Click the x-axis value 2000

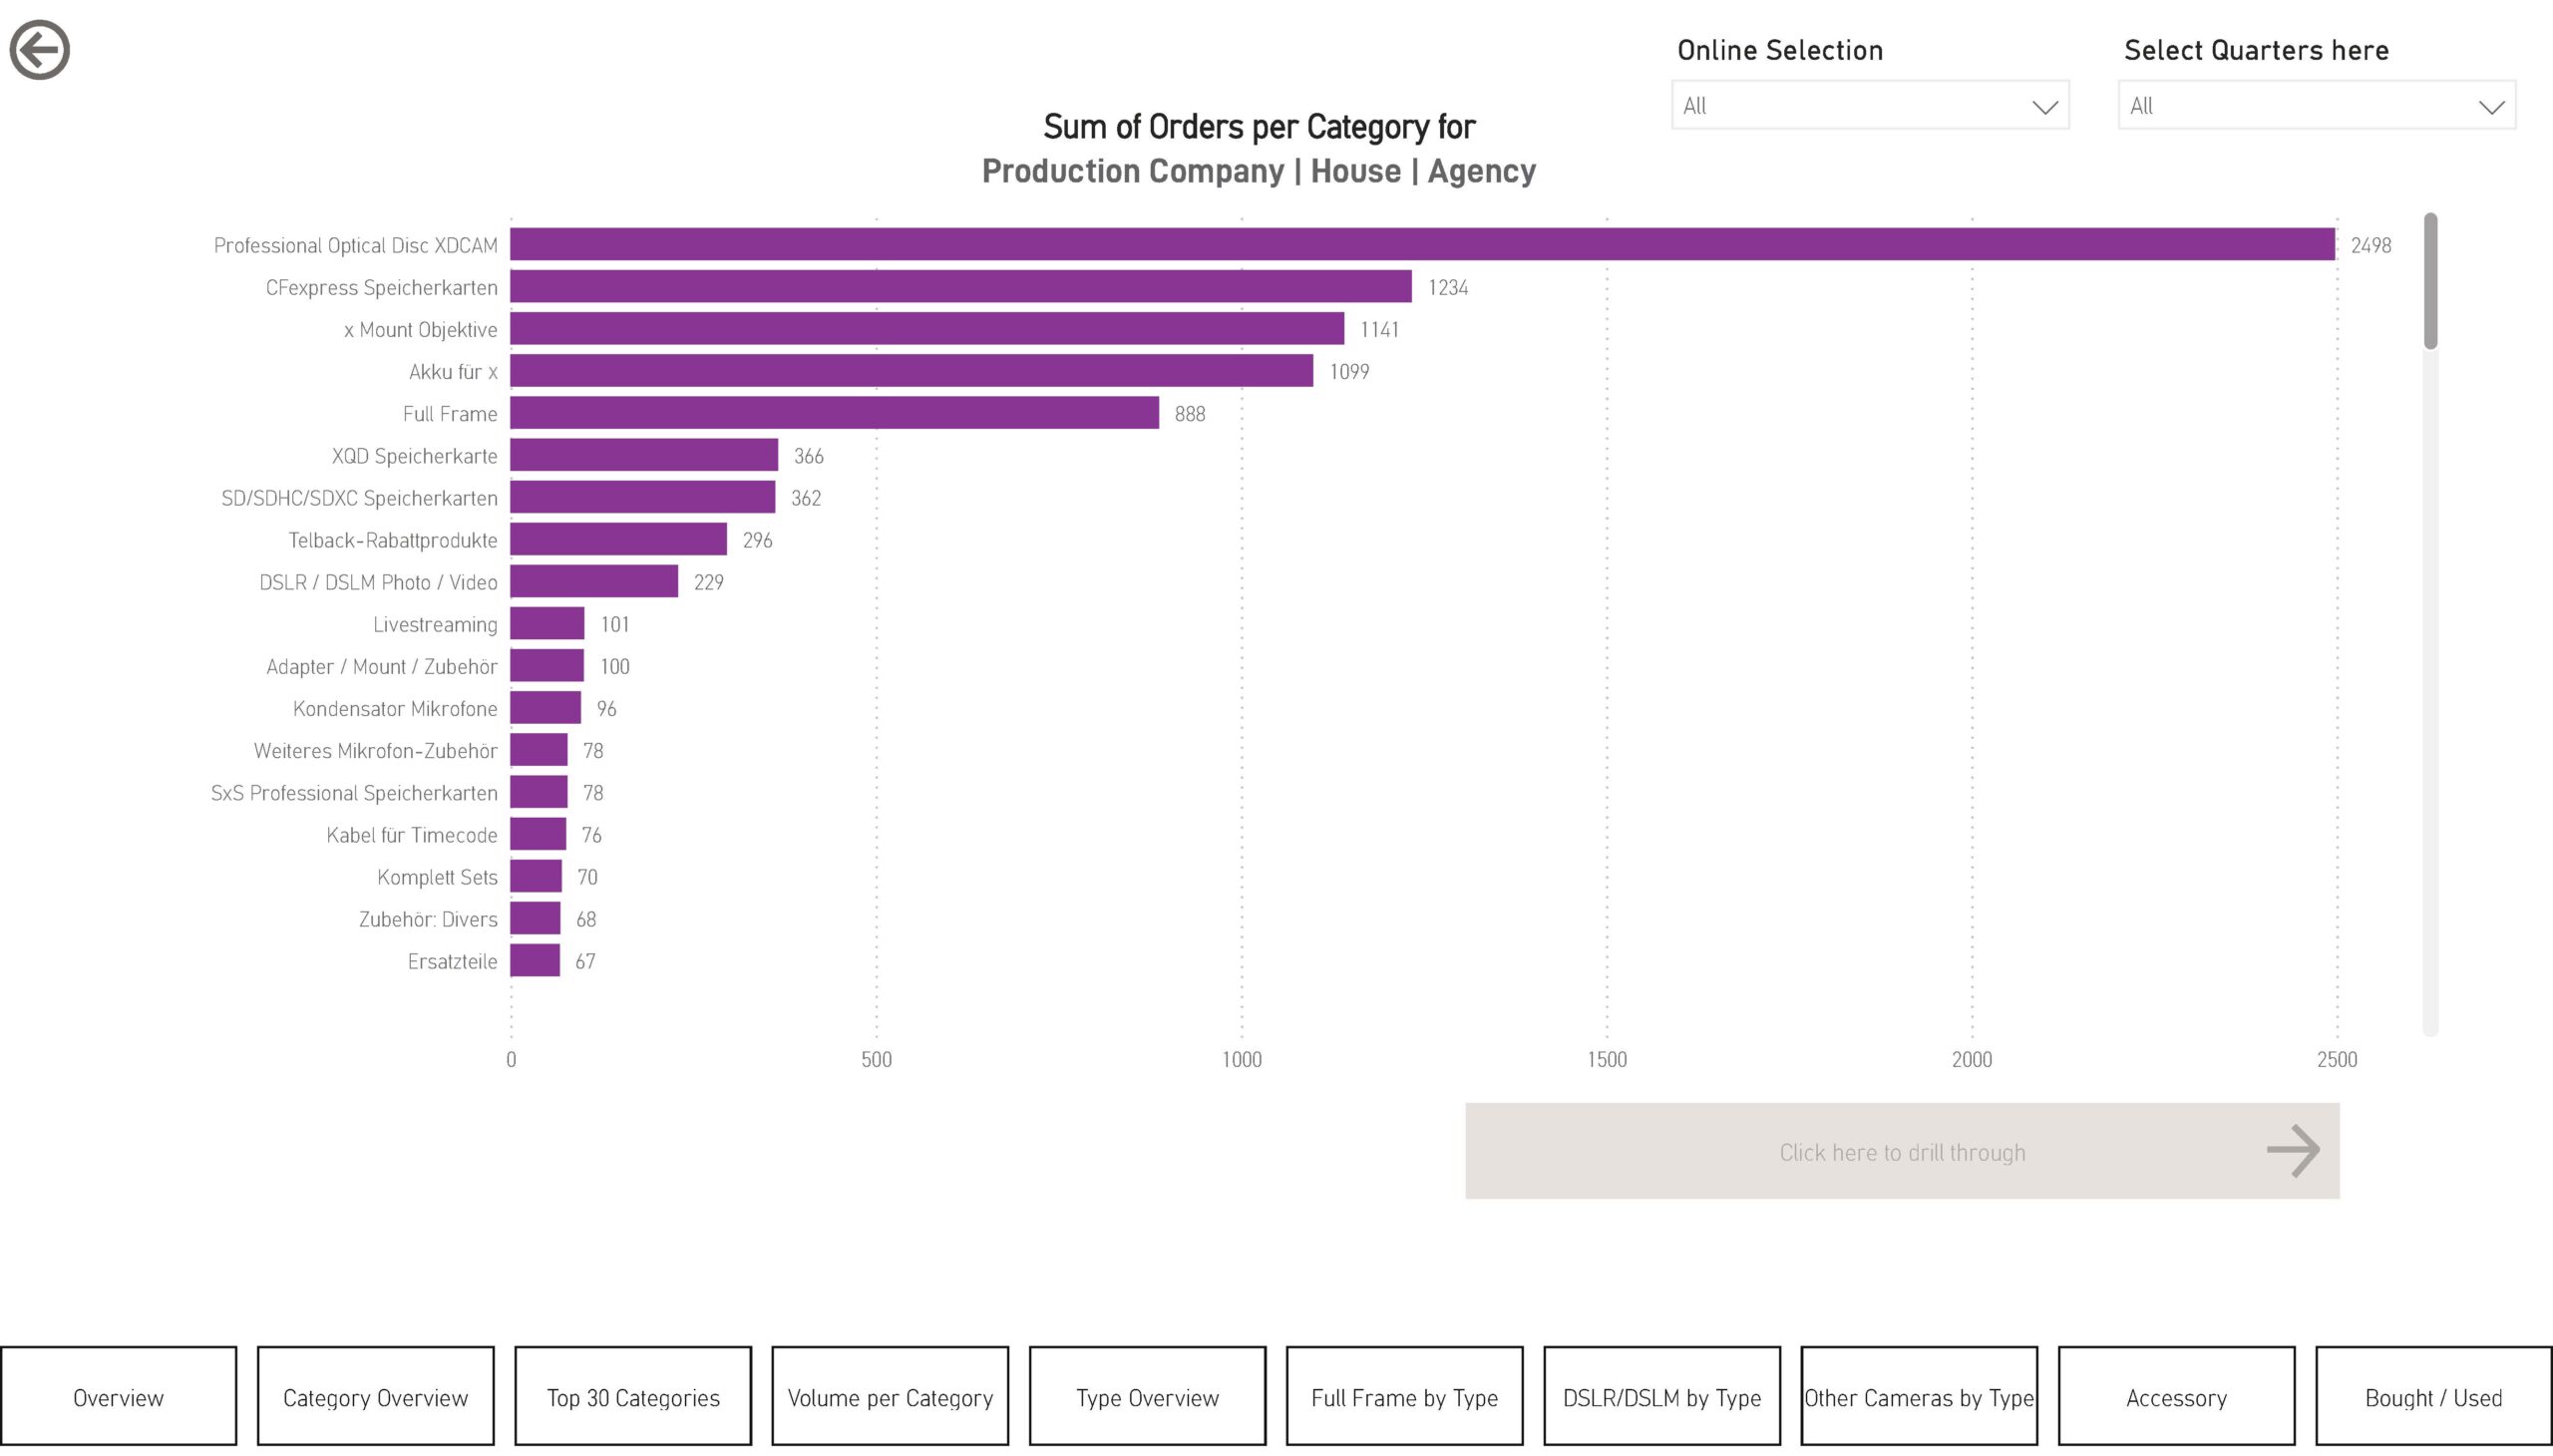click(1971, 1059)
